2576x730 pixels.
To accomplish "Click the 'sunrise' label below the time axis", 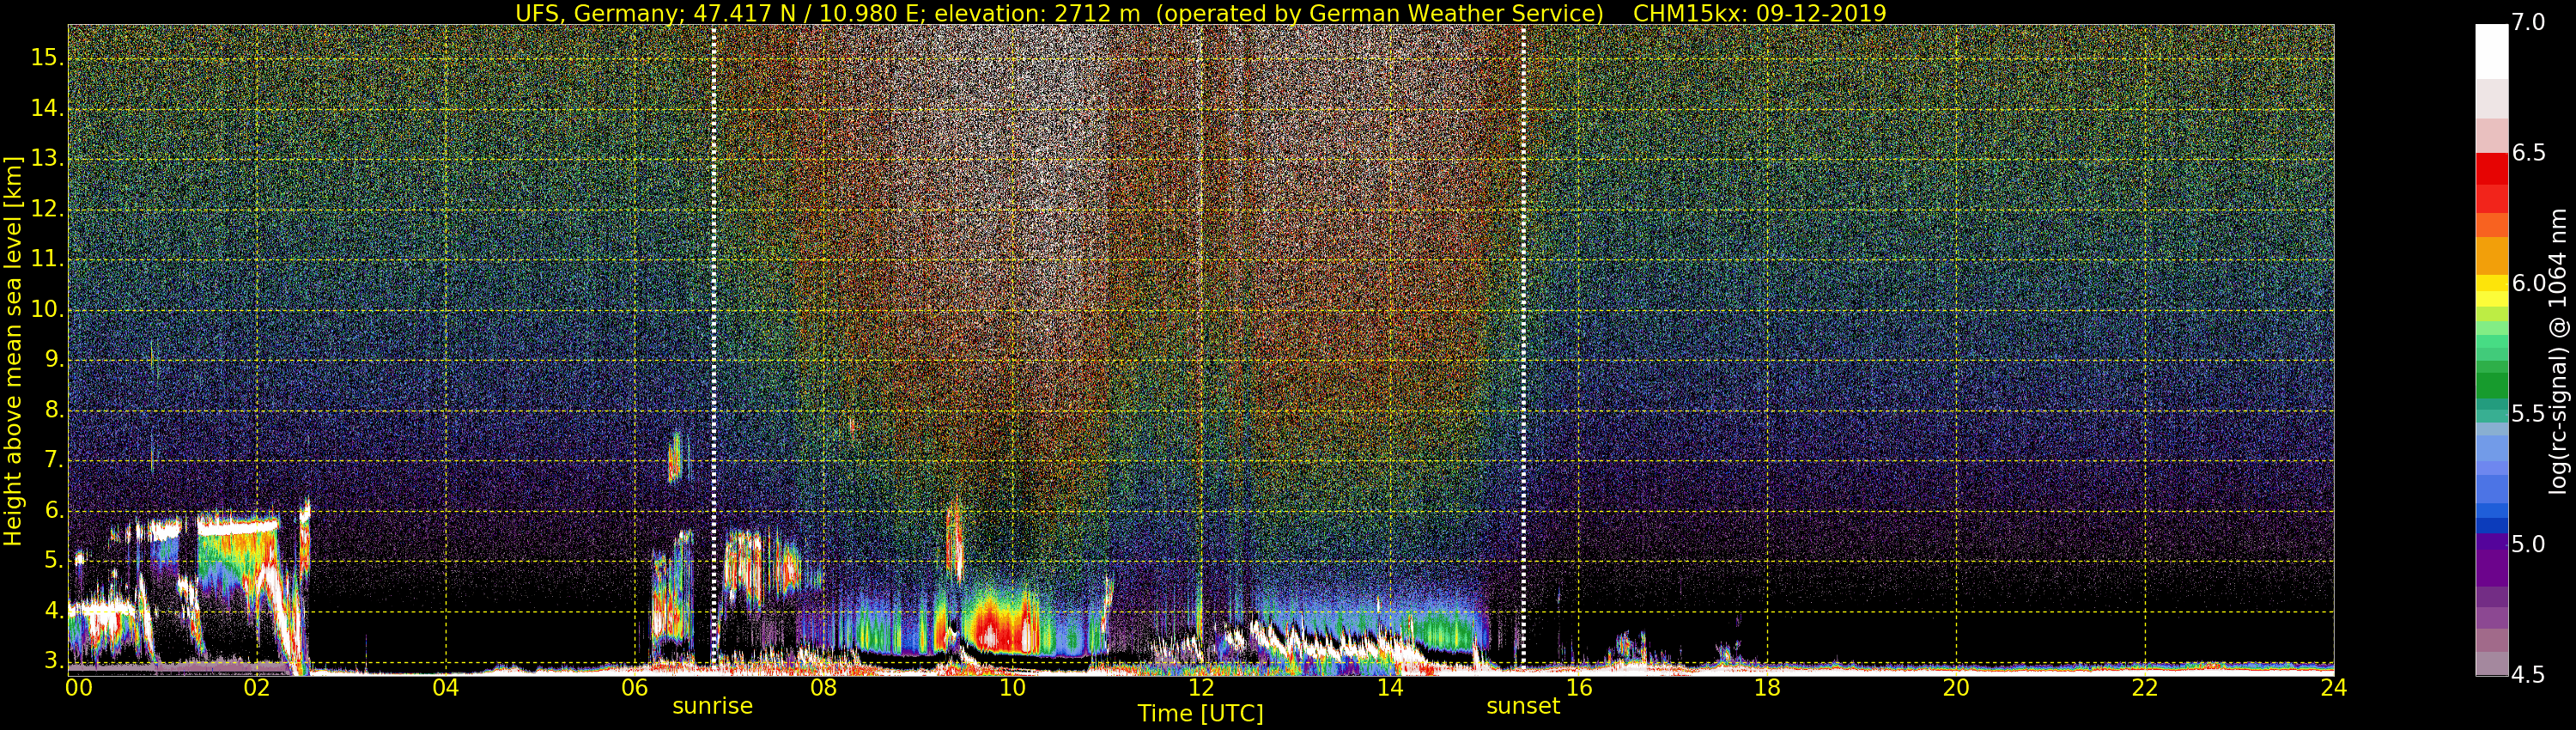I will tap(712, 706).
